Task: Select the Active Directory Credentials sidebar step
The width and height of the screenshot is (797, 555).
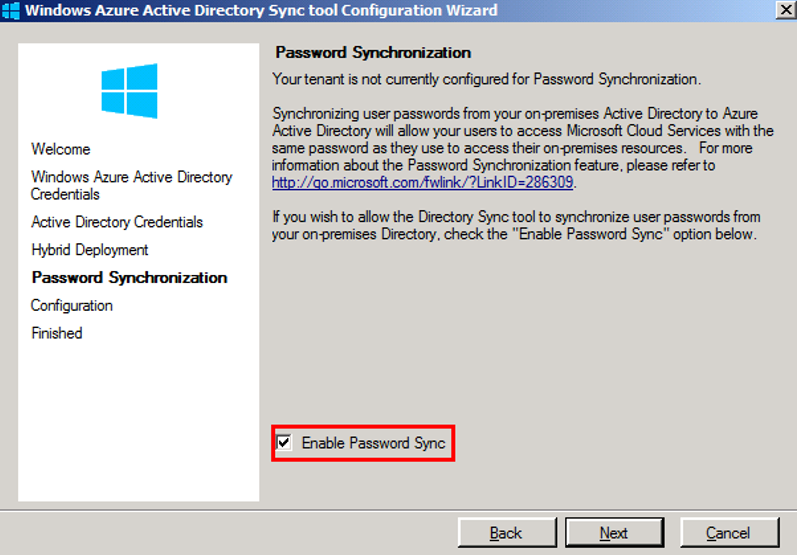Action: (117, 222)
